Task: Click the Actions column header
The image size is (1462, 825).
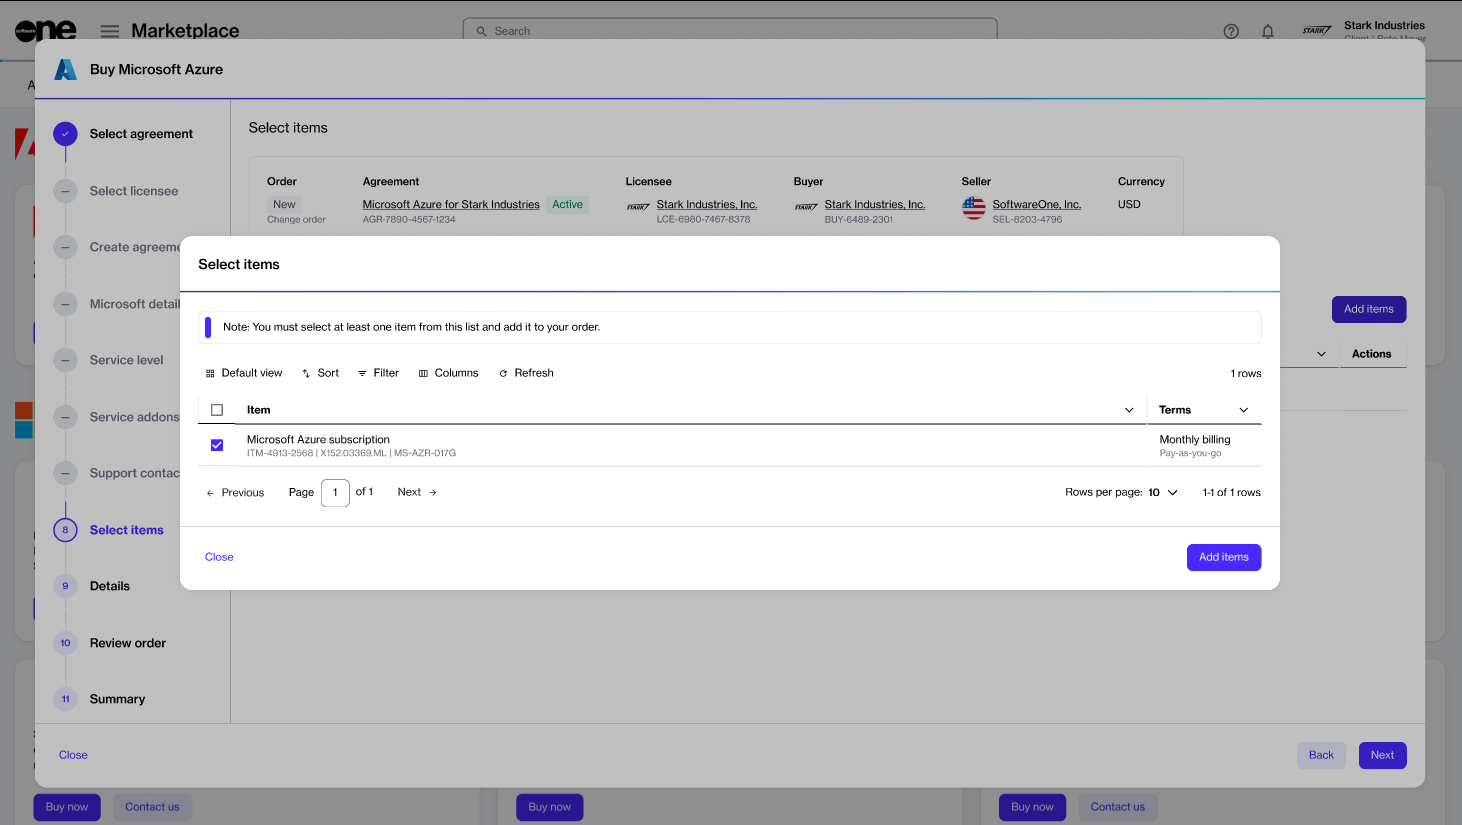Action: tap(1371, 354)
